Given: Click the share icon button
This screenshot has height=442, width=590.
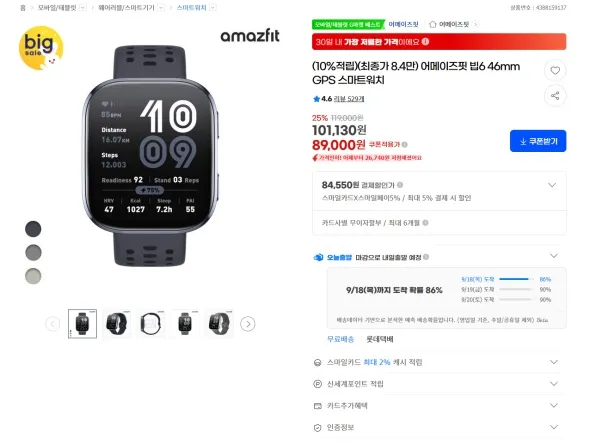Looking at the screenshot, I should (555, 96).
